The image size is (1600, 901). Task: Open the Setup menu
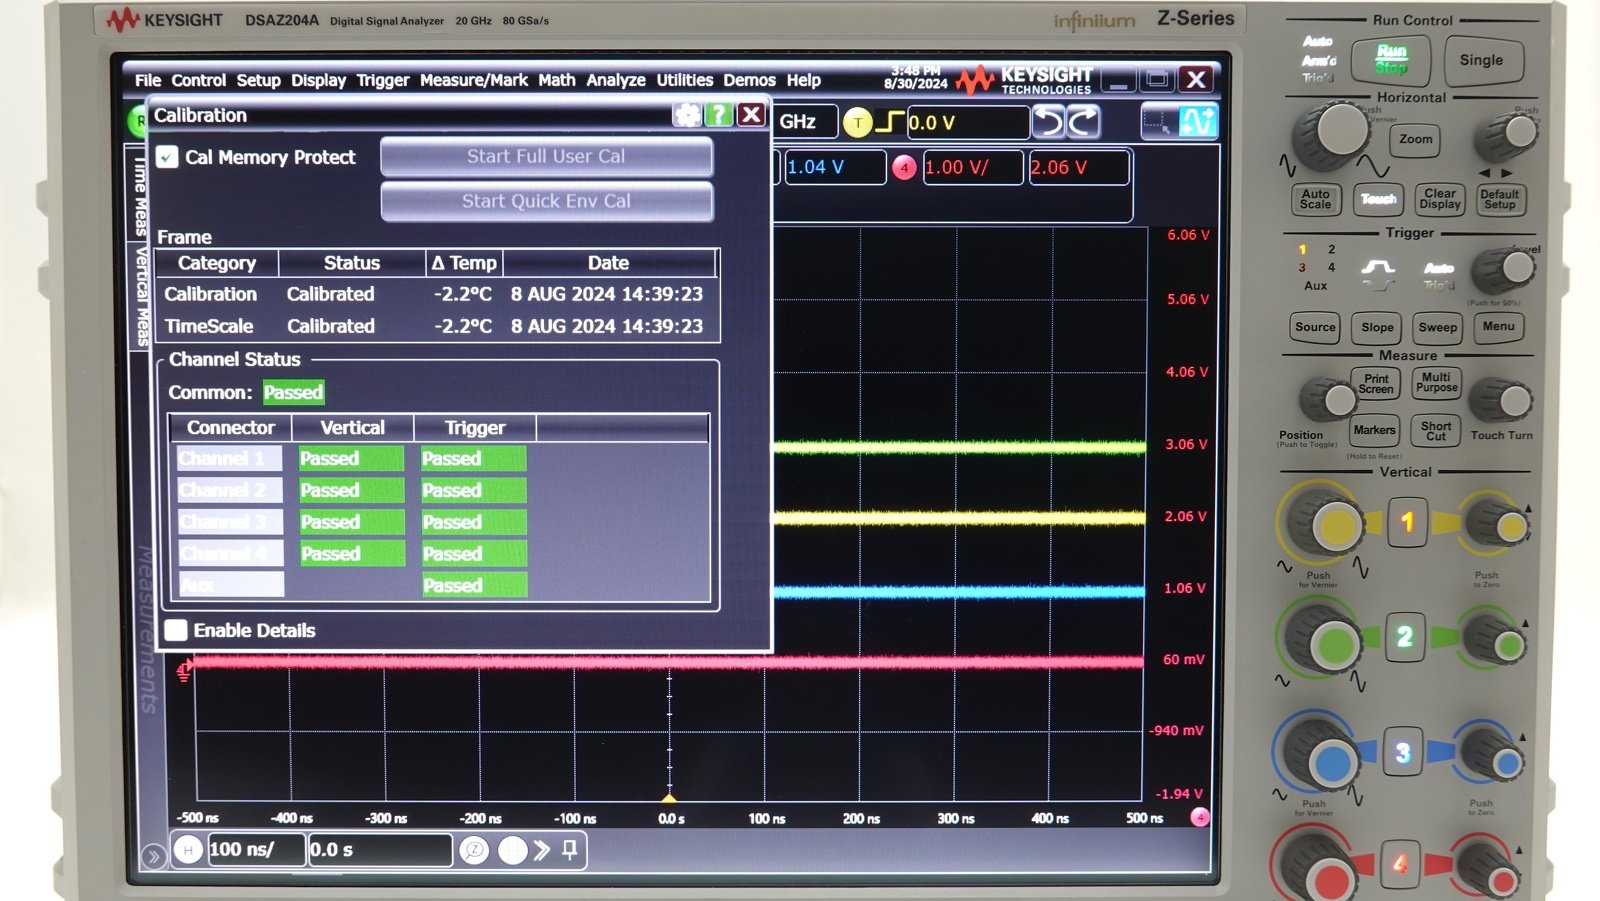tap(258, 80)
